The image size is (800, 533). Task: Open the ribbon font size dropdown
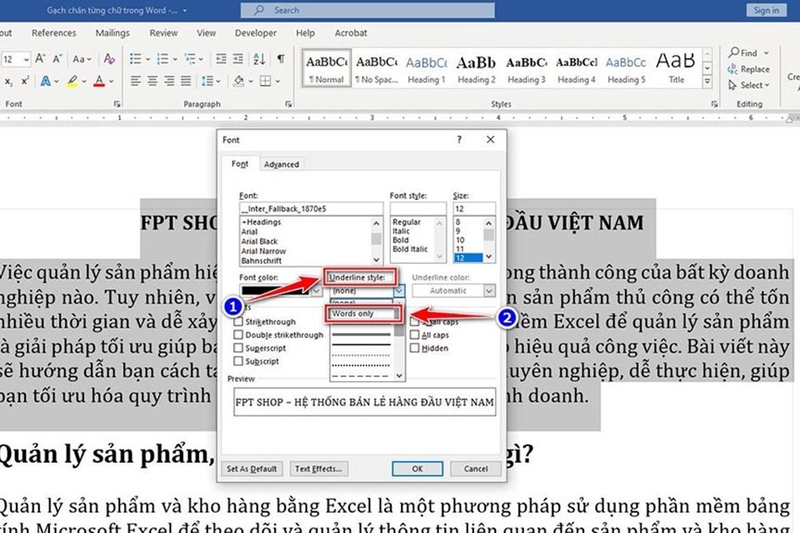click(26, 59)
